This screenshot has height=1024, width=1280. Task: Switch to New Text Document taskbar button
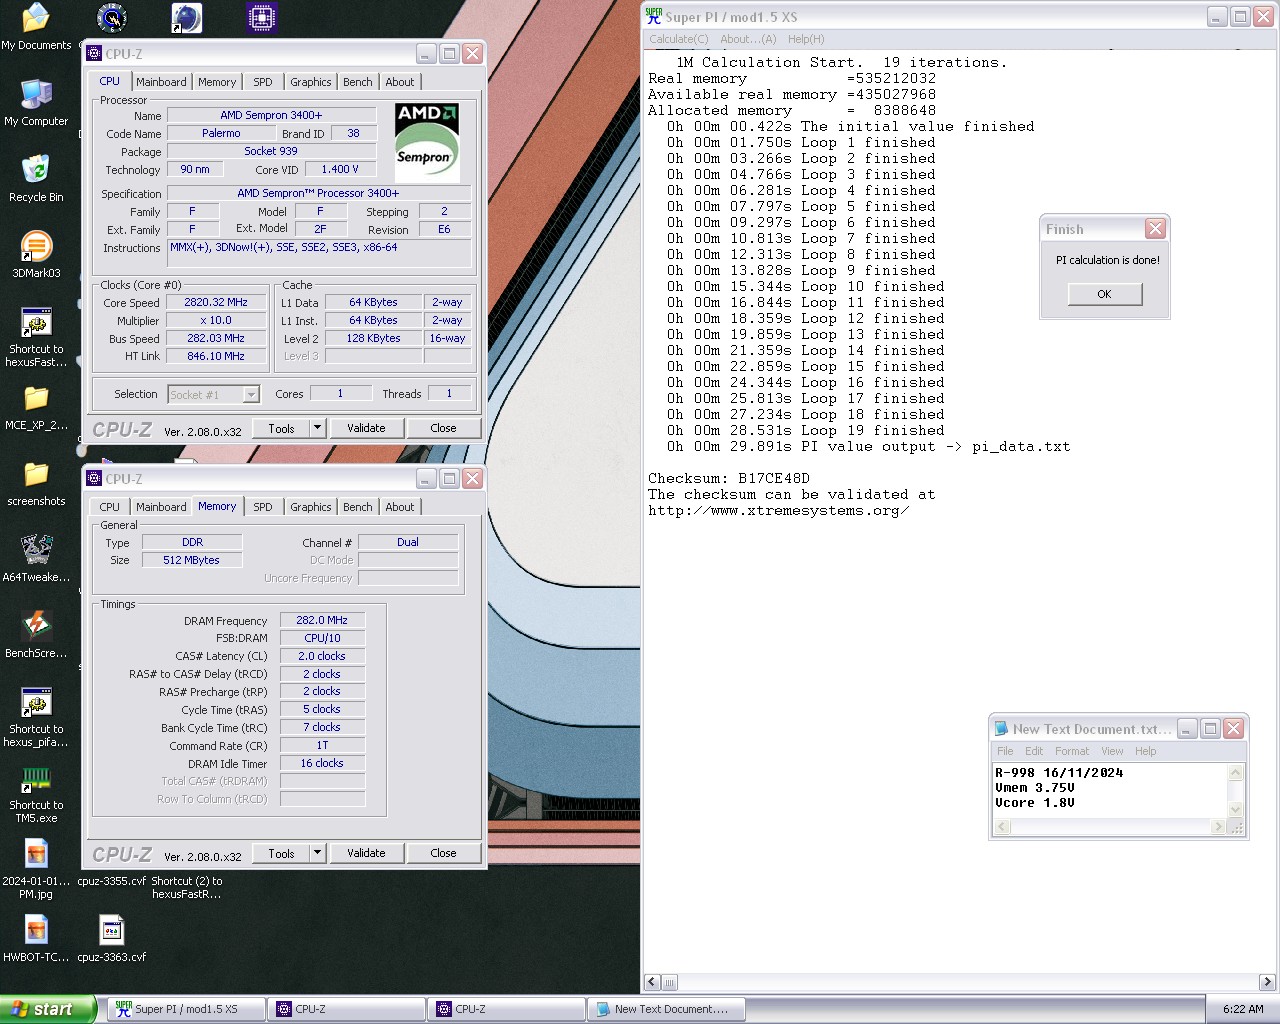point(666,1009)
